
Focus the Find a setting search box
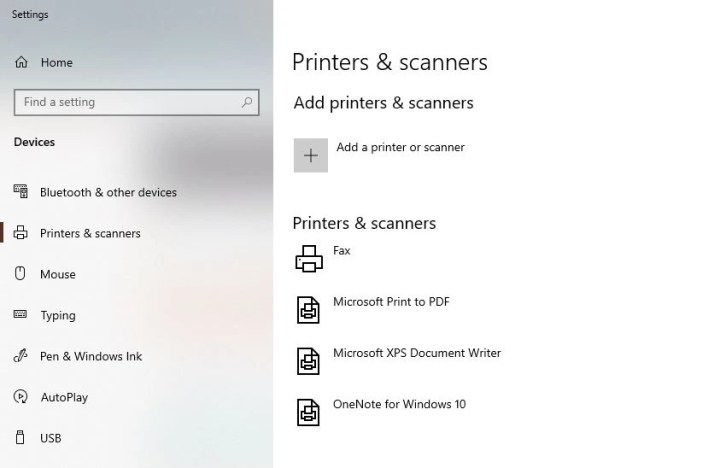tap(137, 102)
